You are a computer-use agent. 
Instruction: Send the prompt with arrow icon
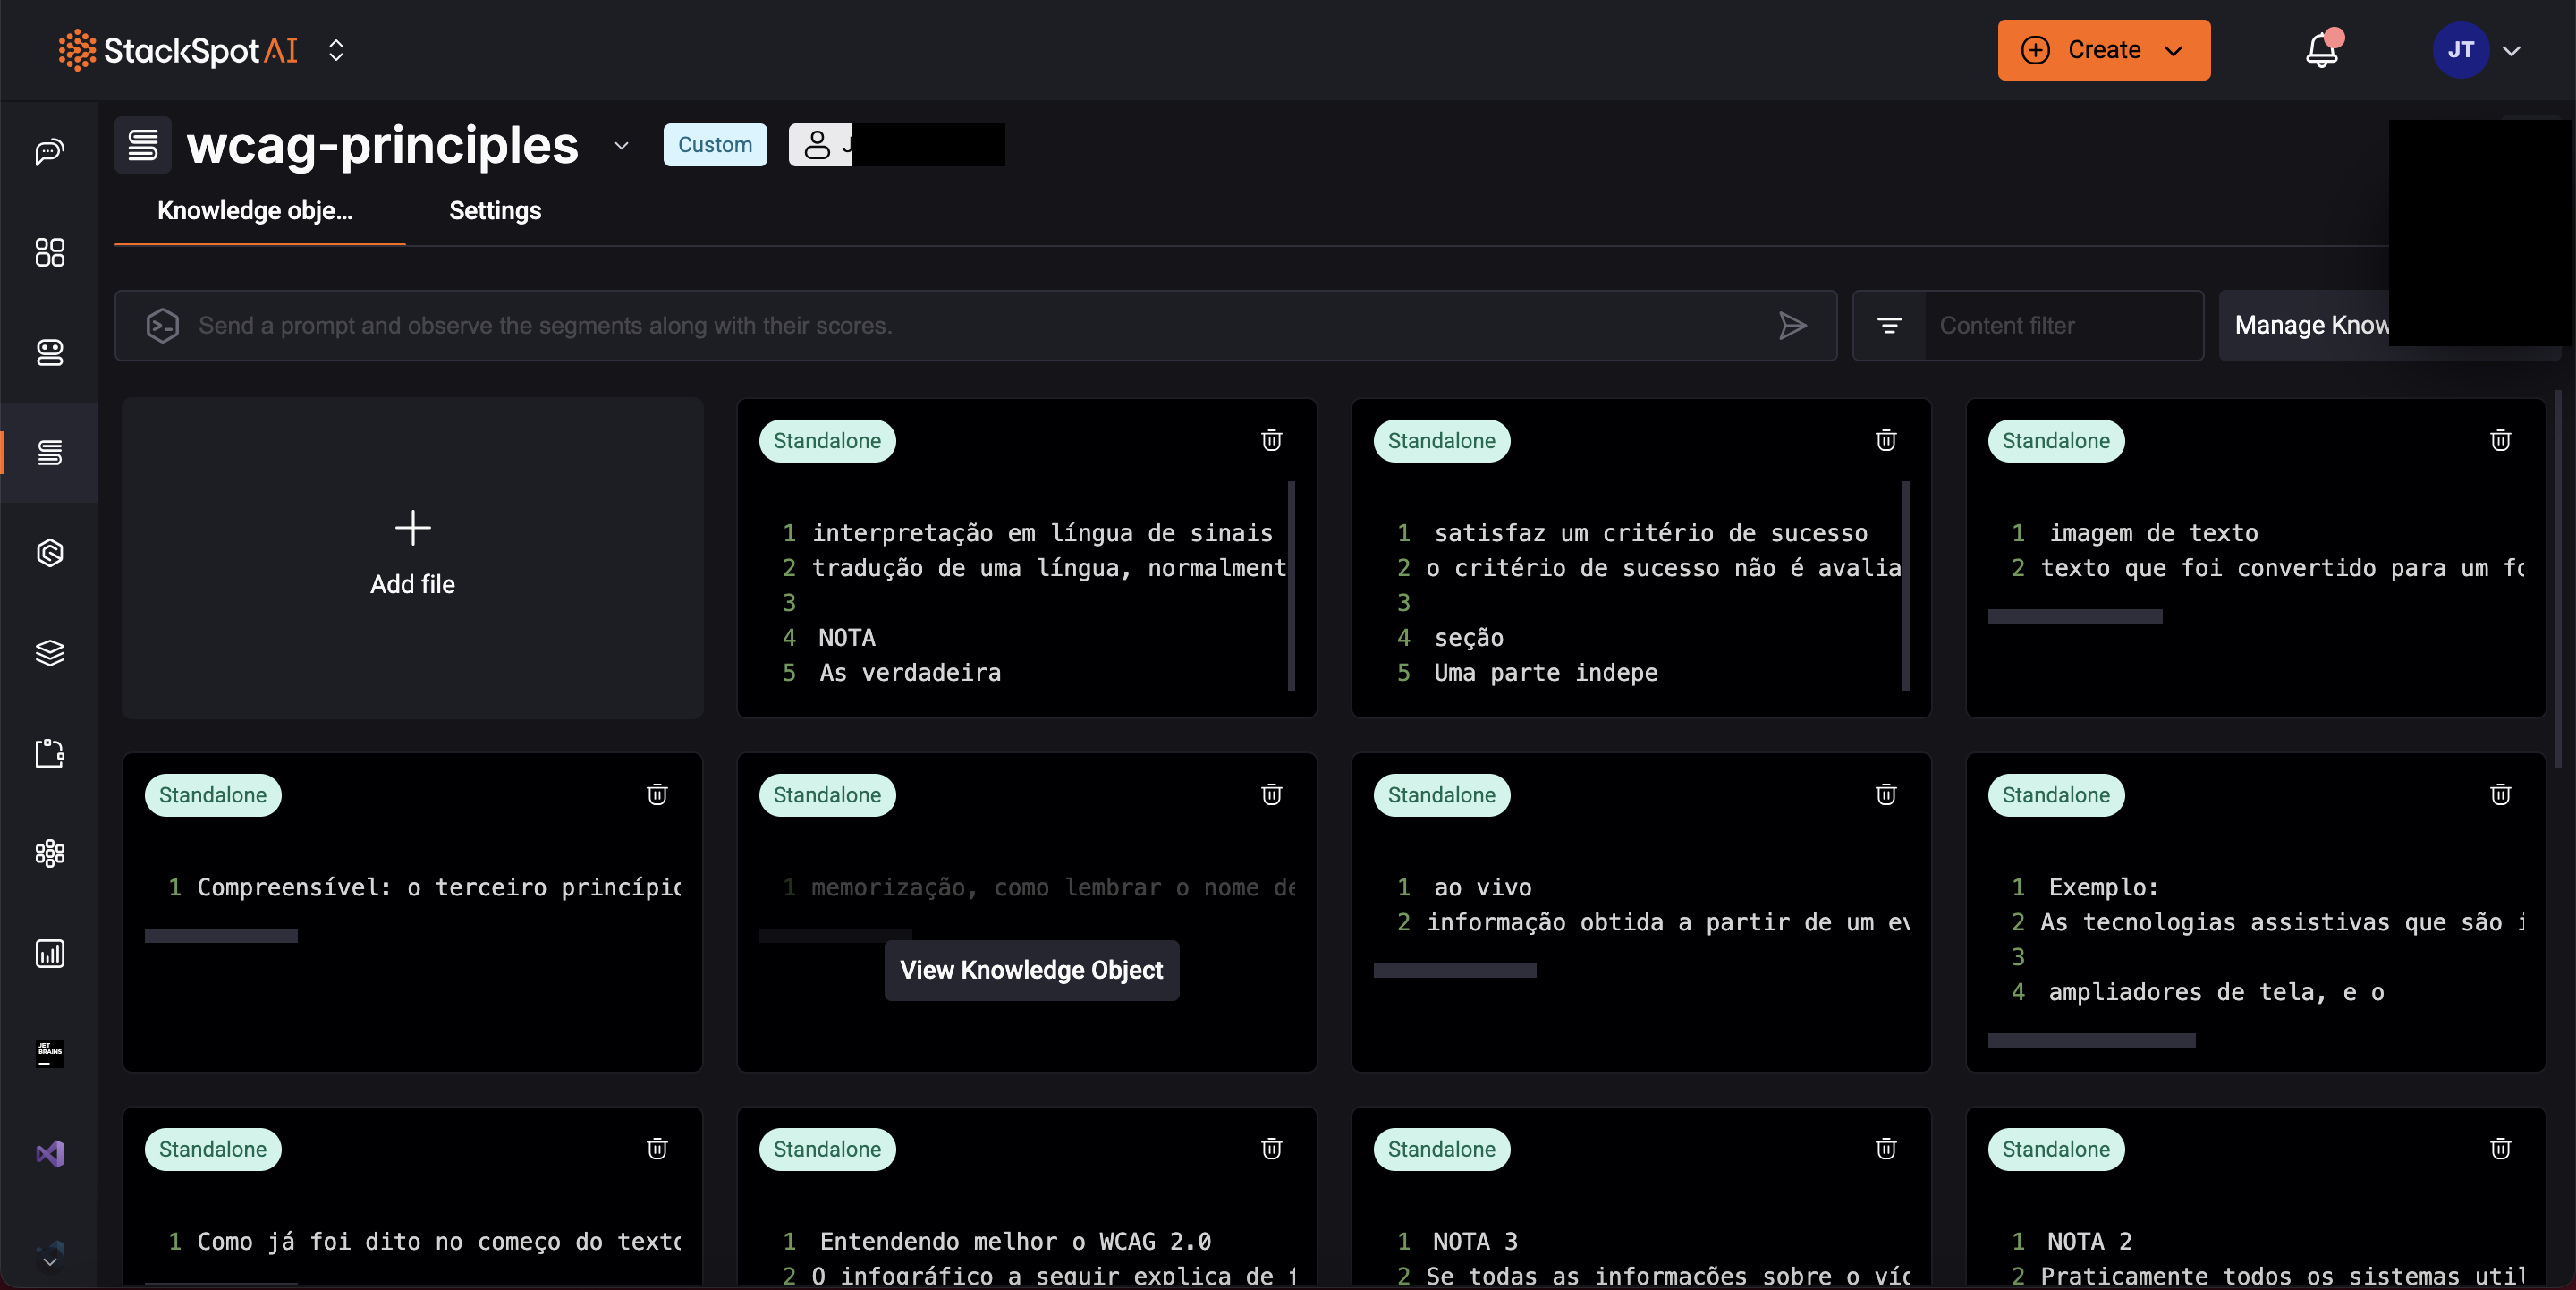pos(1792,325)
